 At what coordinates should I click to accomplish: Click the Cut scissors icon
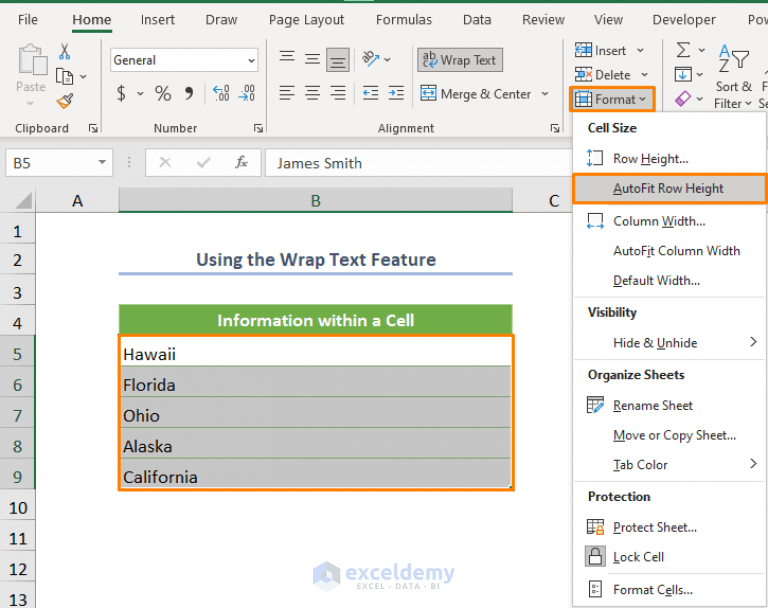pyautogui.click(x=65, y=51)
